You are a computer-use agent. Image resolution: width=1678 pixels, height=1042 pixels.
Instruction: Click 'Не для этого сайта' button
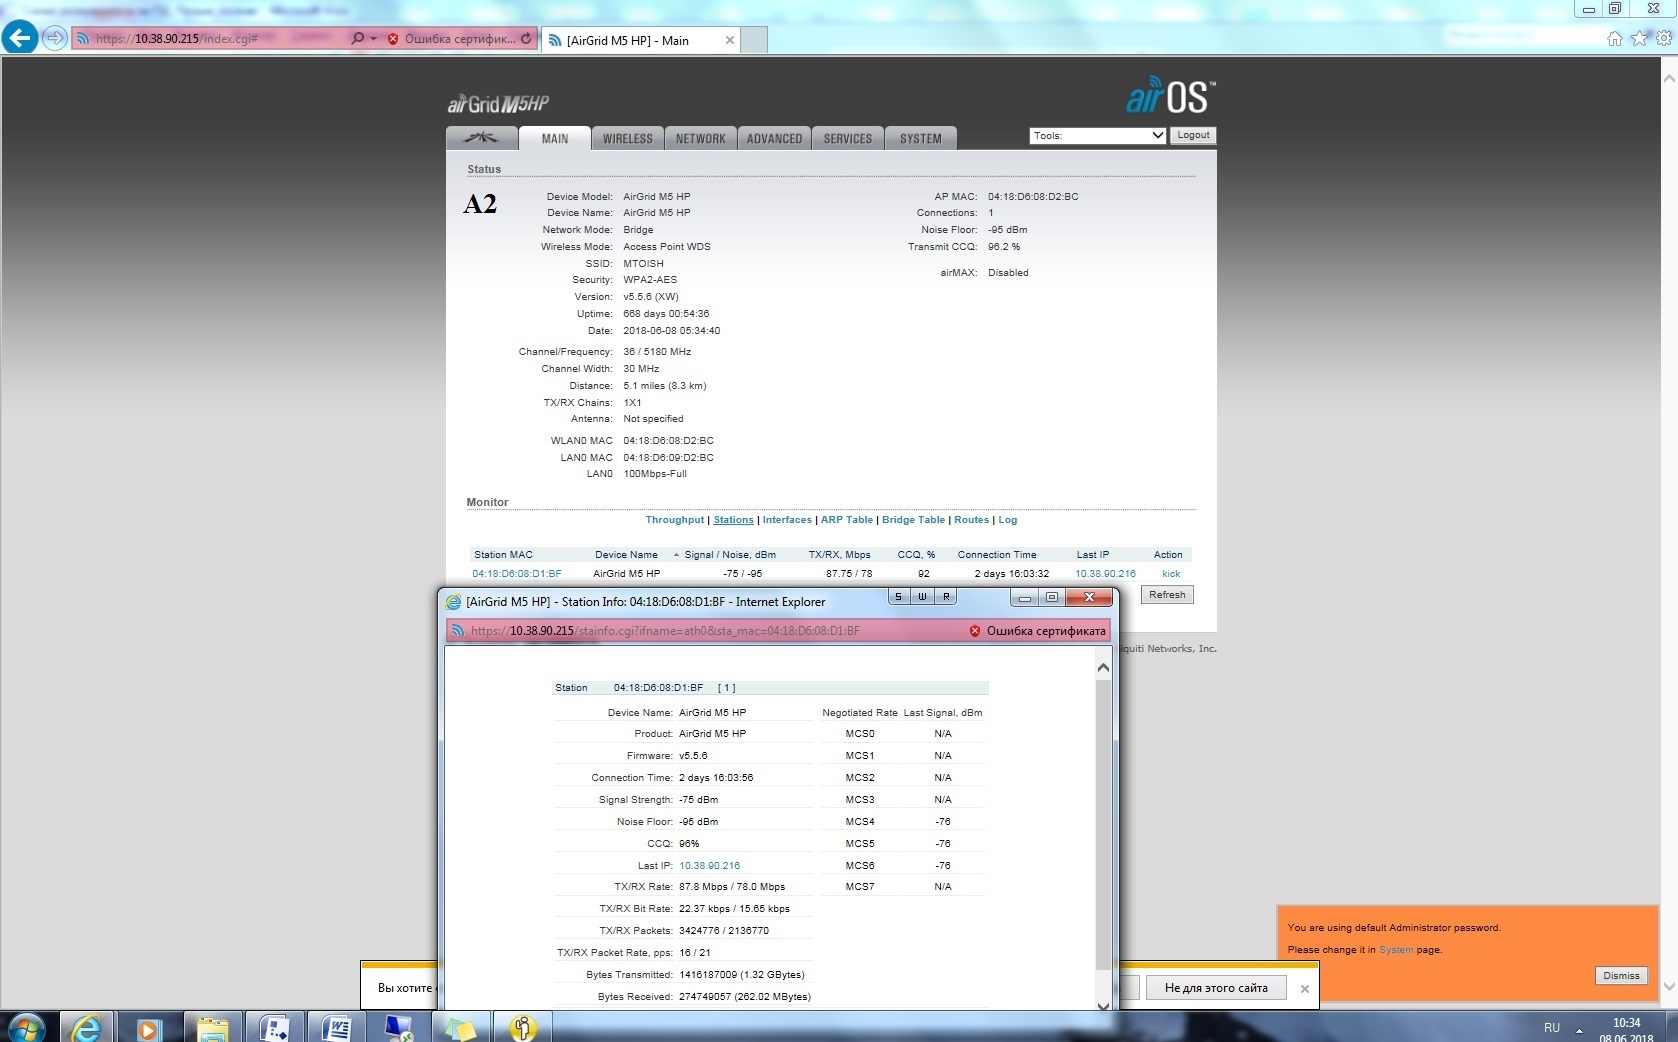coord(1216,988)
